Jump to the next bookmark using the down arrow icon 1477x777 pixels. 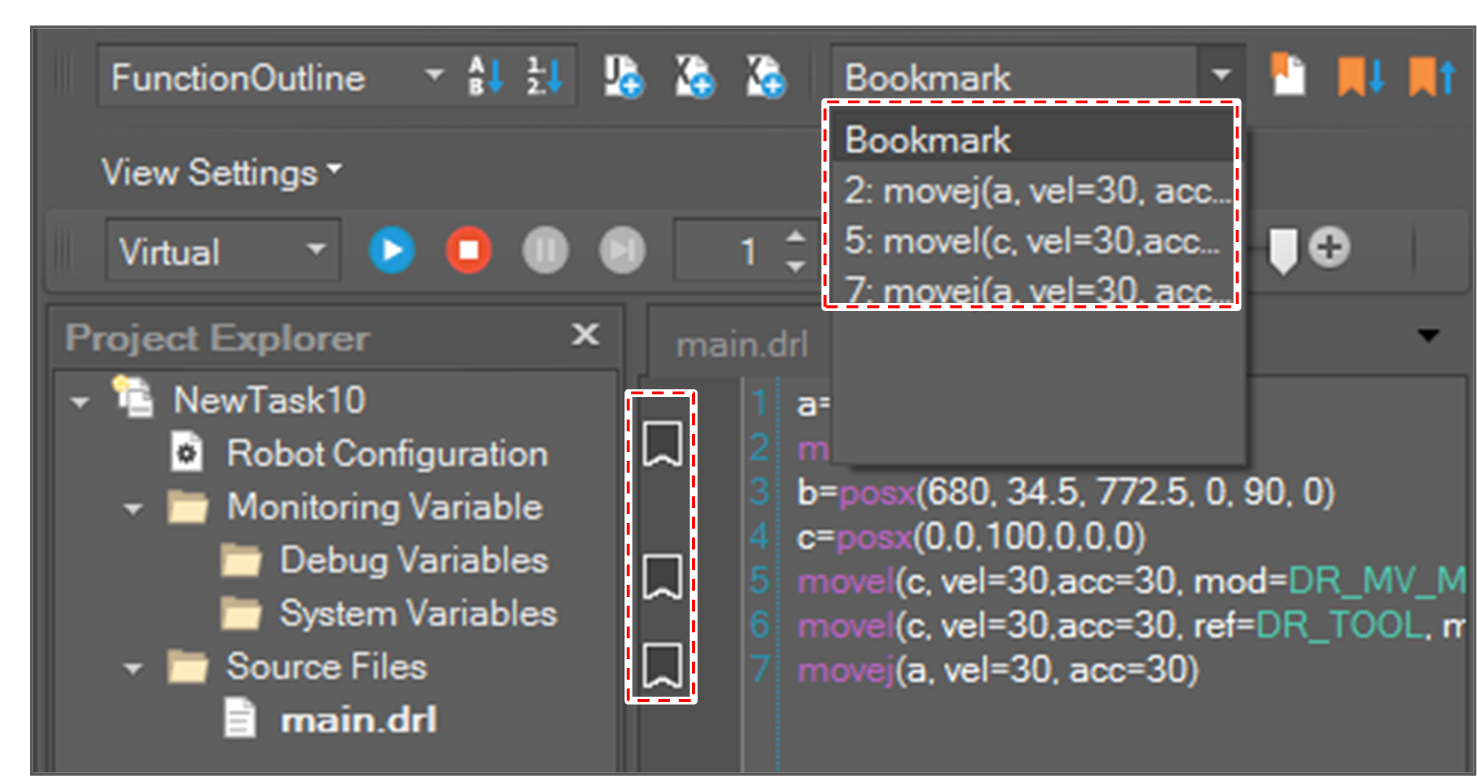click(x=1361, y=77)
